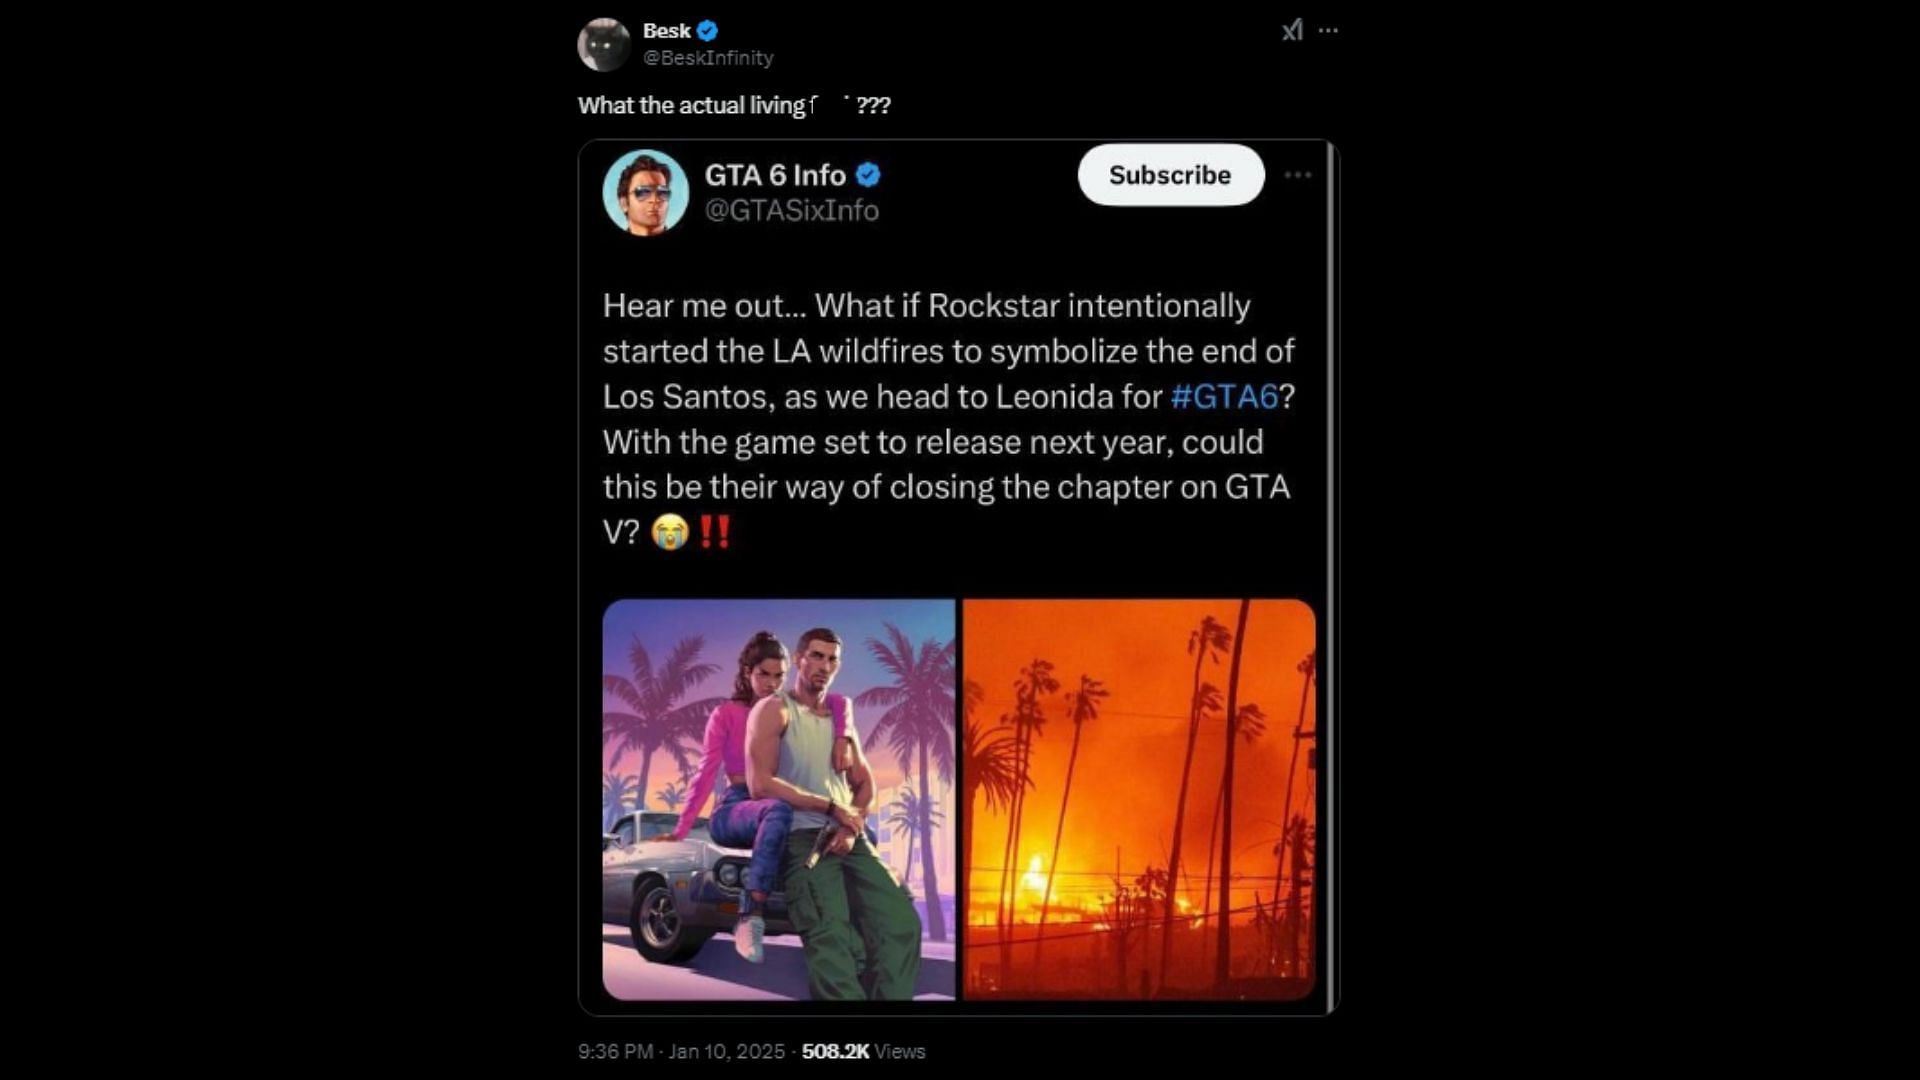The width and height of the screenshot is (1920, 1080).
Task: Open the 9:36 PM Jan 10, 2025 timestamp
Action: point(681,1051)
